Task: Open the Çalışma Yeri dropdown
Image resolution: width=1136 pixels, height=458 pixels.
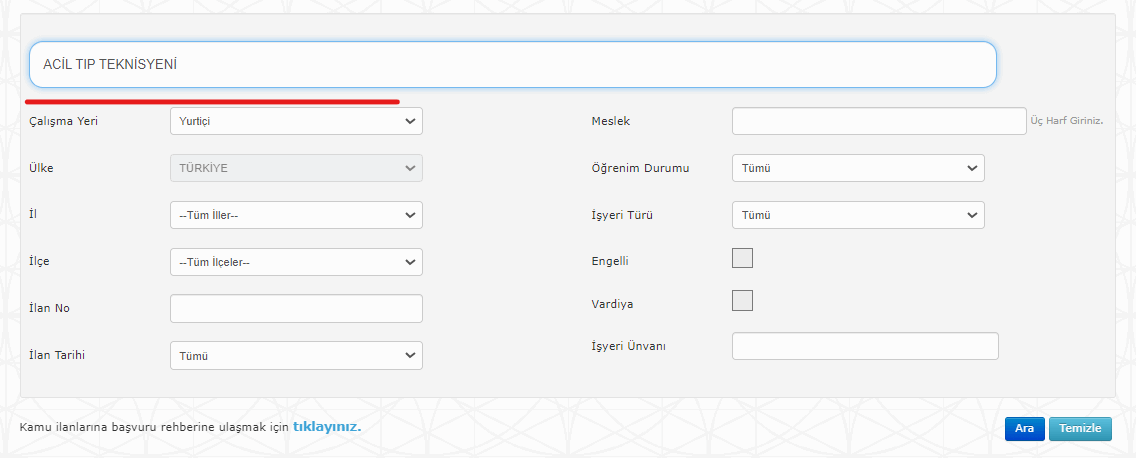Action: pyautogui.click(x=296, y=121)
